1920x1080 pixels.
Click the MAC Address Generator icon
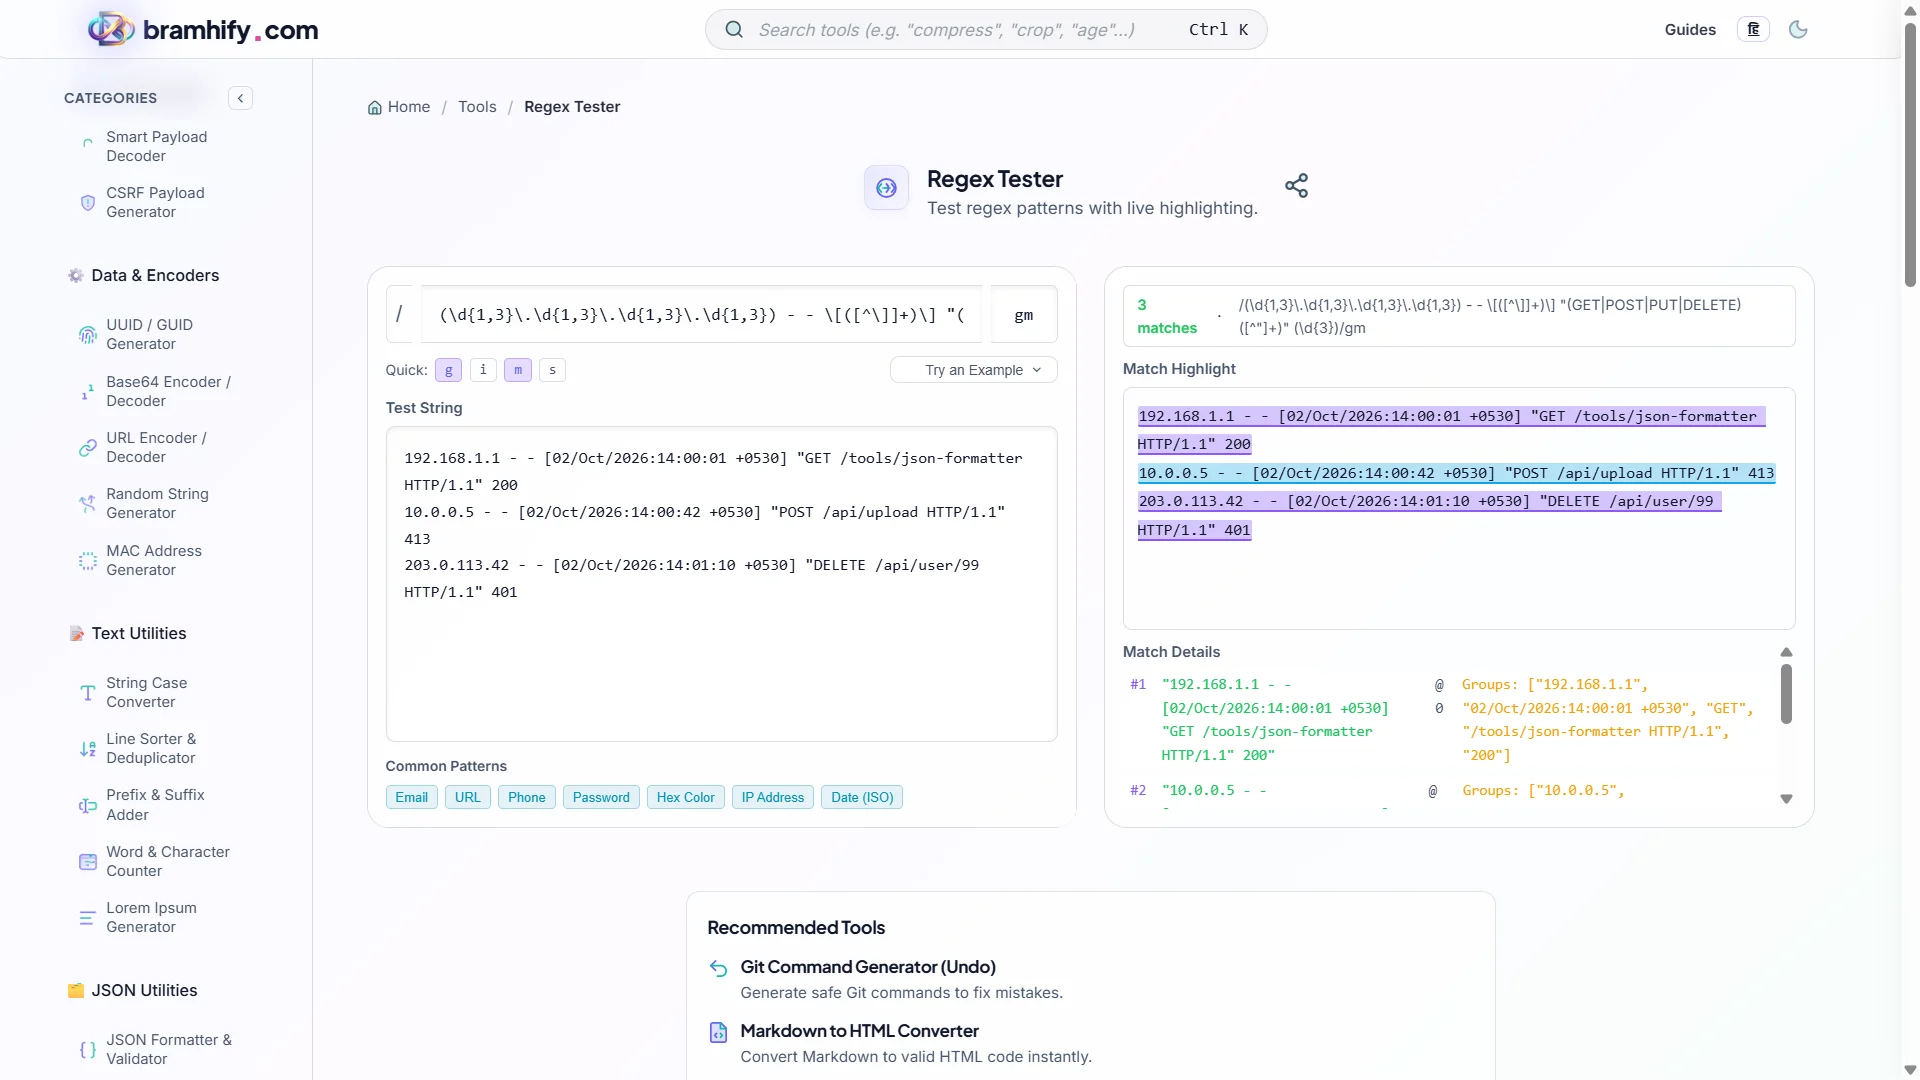[x=88, y=561]
